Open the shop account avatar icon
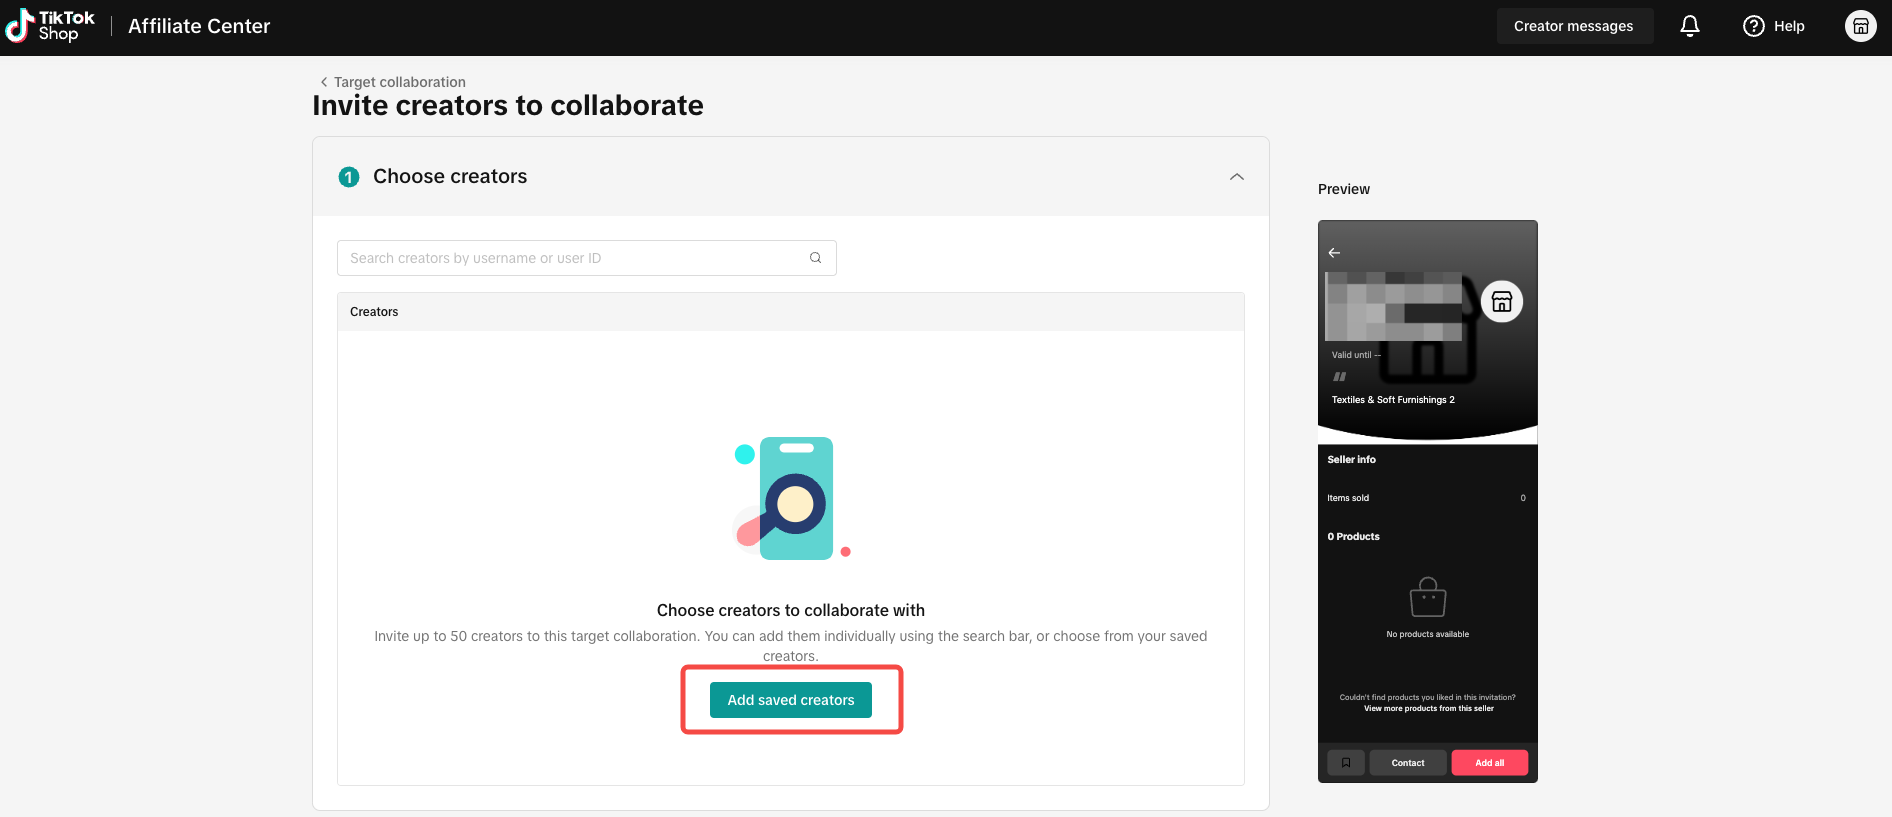Image resolution: width=1892 pixels, height=817 pixels. [x=1860, y=26]
